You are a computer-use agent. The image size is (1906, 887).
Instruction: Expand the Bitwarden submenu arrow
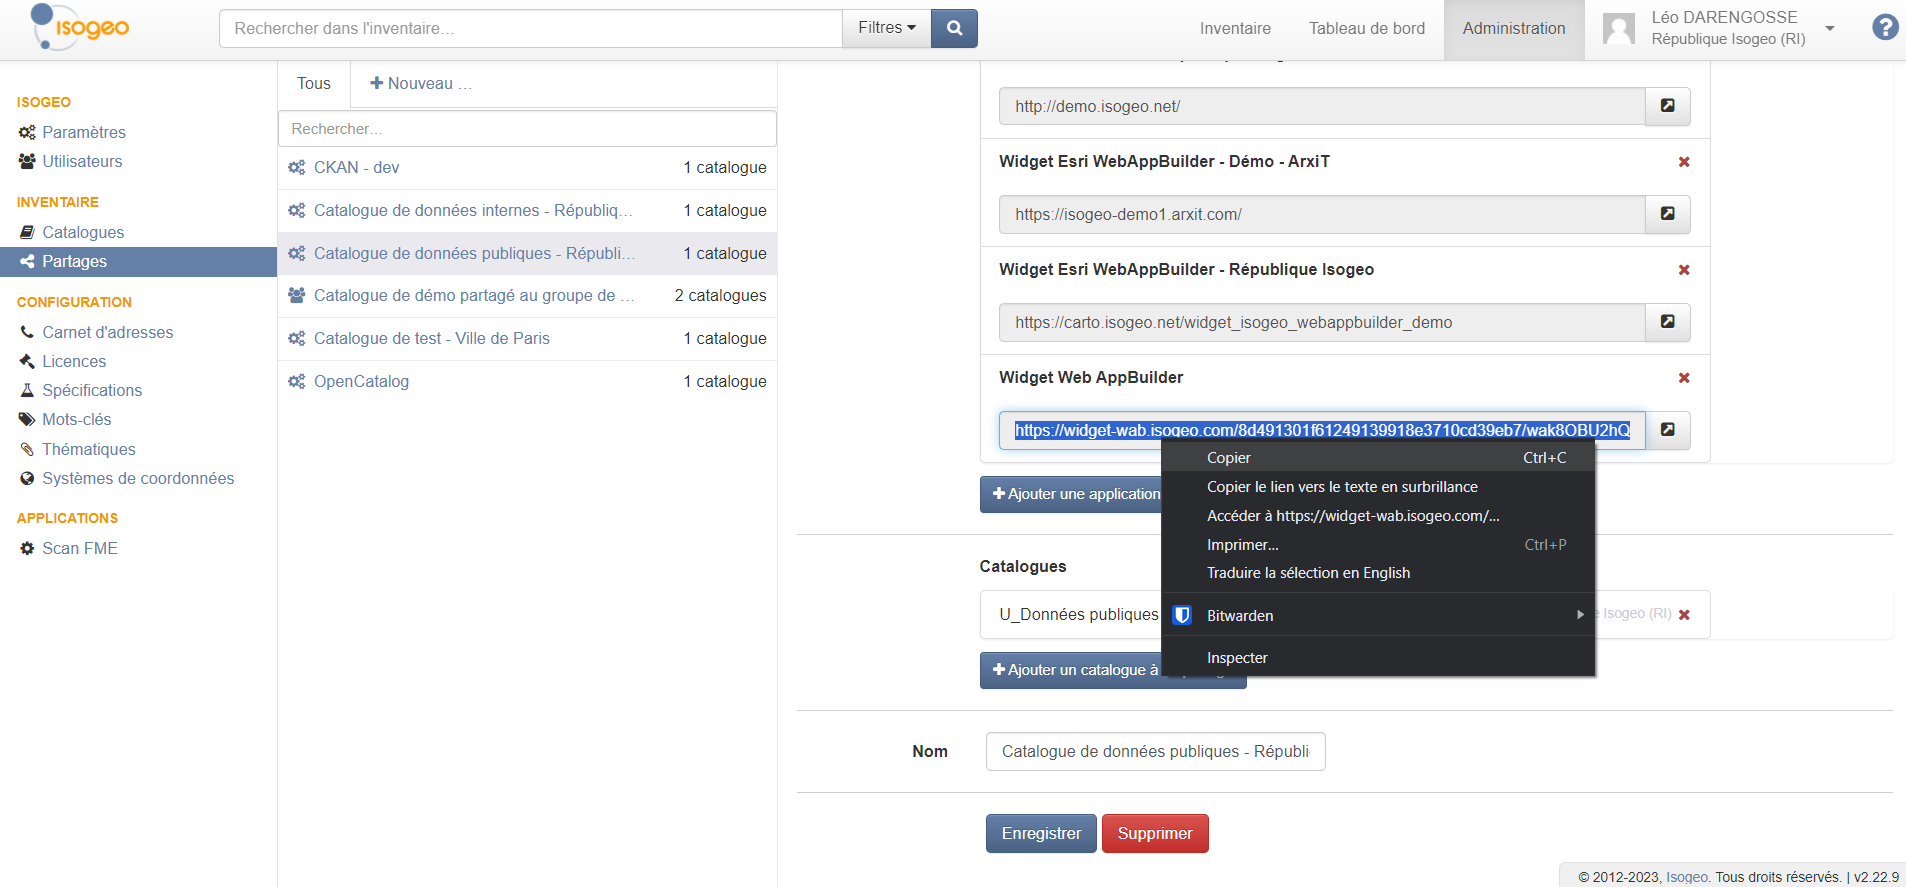[x=1580, y=615]
